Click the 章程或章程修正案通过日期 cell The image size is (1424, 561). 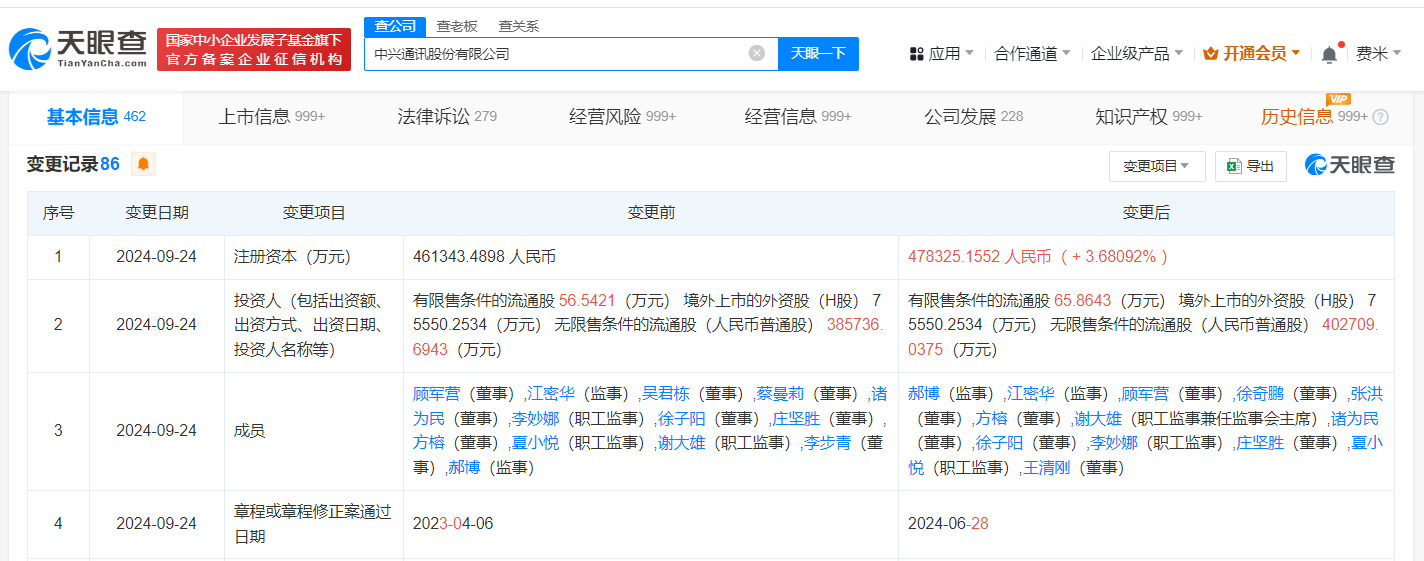[314, 524]
